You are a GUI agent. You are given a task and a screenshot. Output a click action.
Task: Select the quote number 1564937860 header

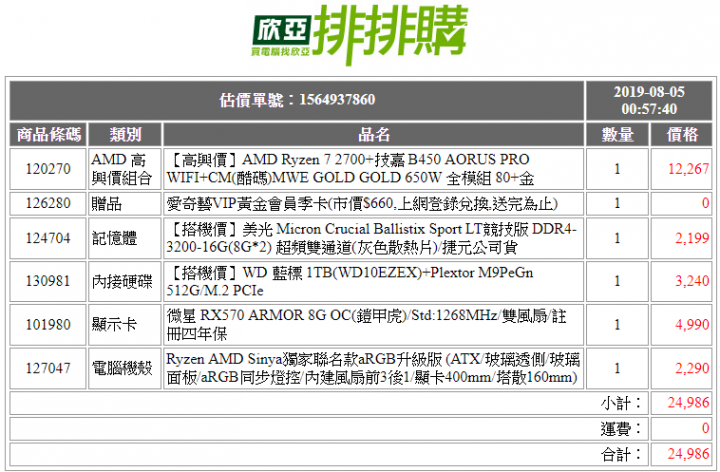point(297,100)
